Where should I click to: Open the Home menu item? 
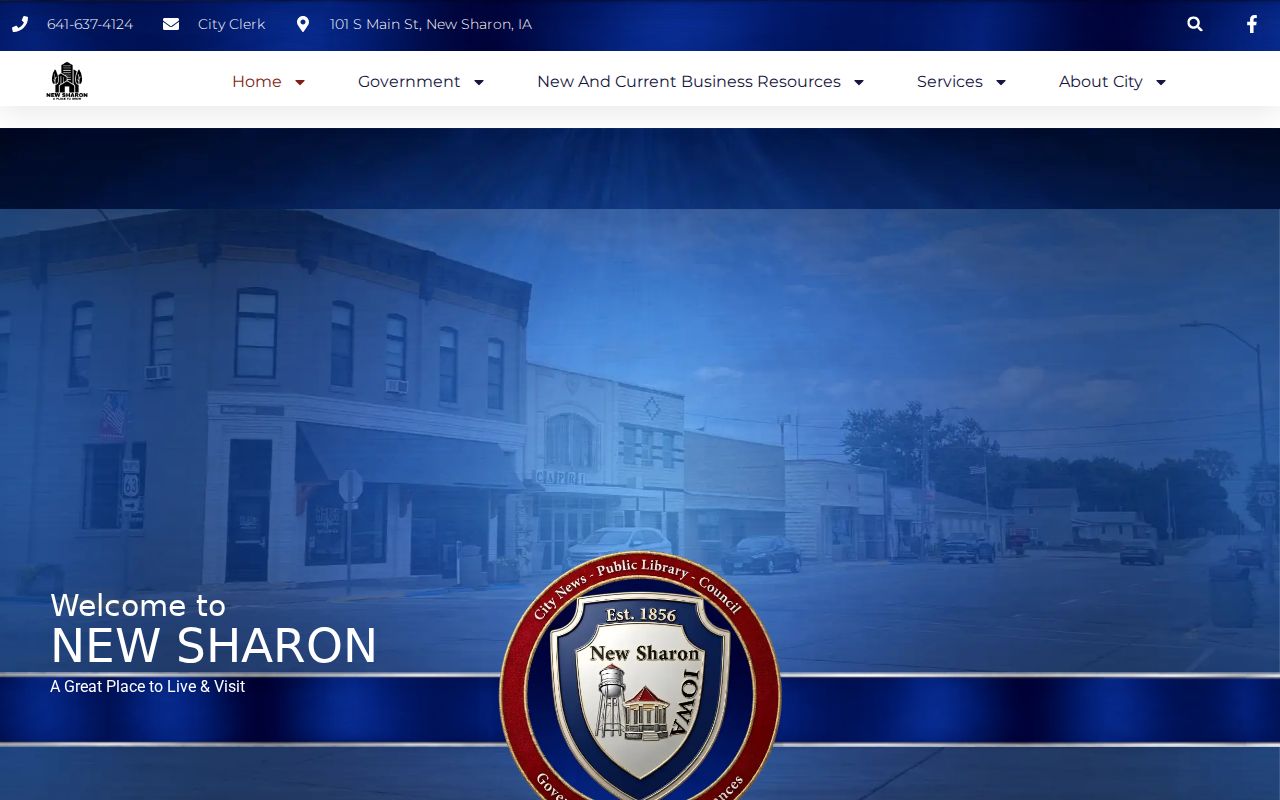257,82
